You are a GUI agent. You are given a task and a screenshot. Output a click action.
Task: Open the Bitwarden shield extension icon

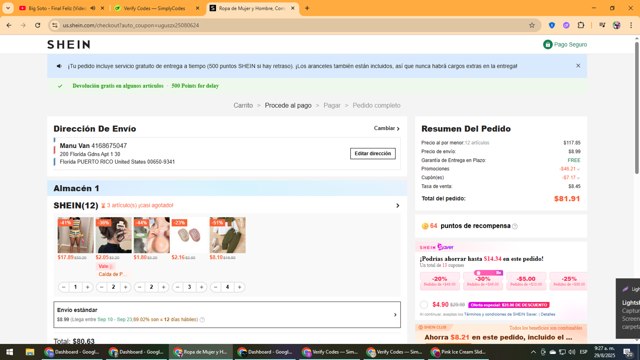[552, 25]
